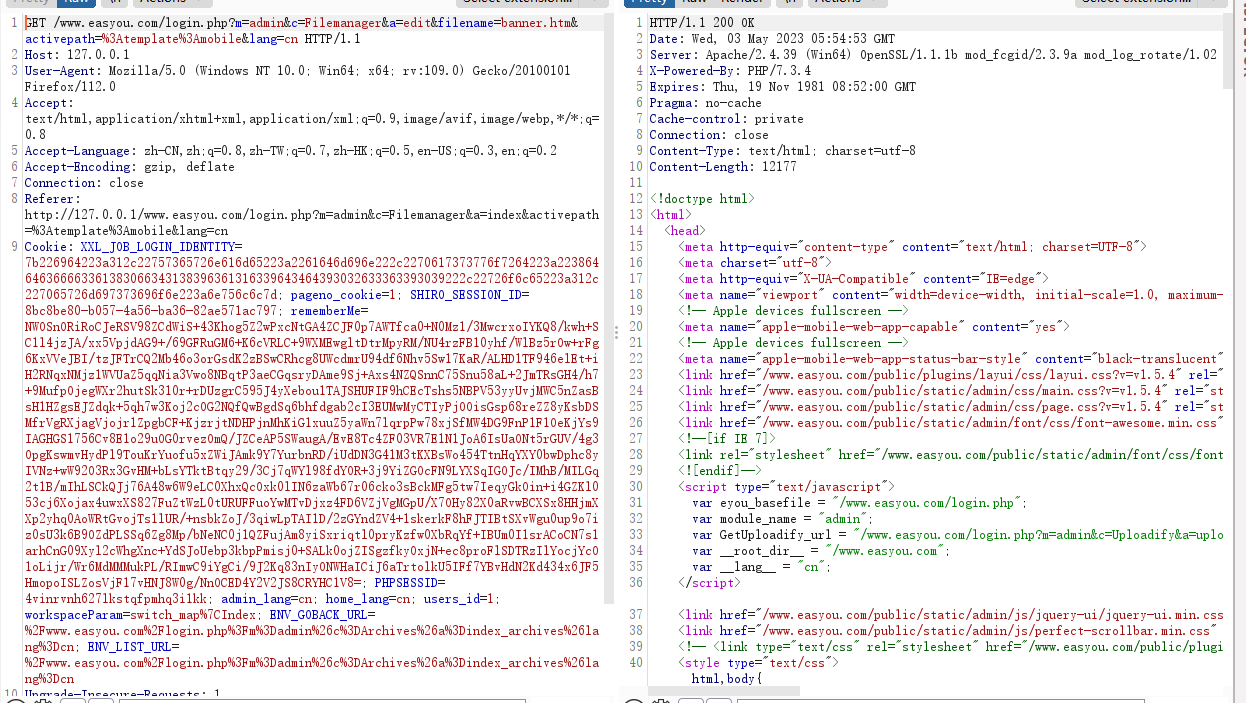Select the Expires header line in the response
Image resolution: width=1246 pixels, height=703 pixels.
click(x=782, y=86)
